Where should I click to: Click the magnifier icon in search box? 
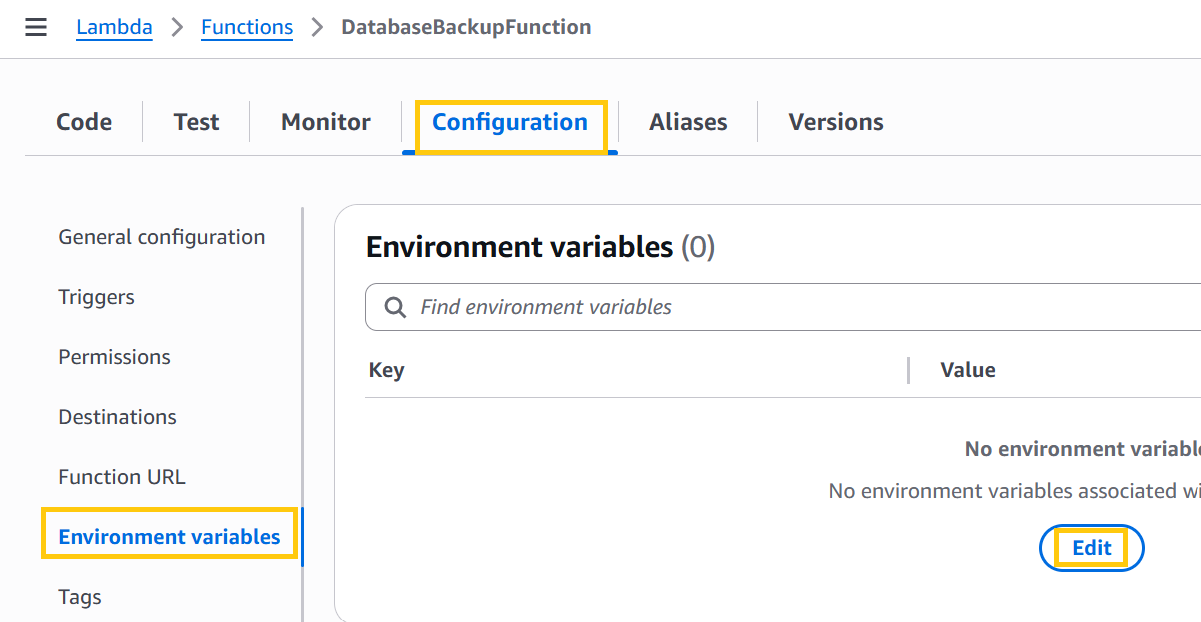396,307
